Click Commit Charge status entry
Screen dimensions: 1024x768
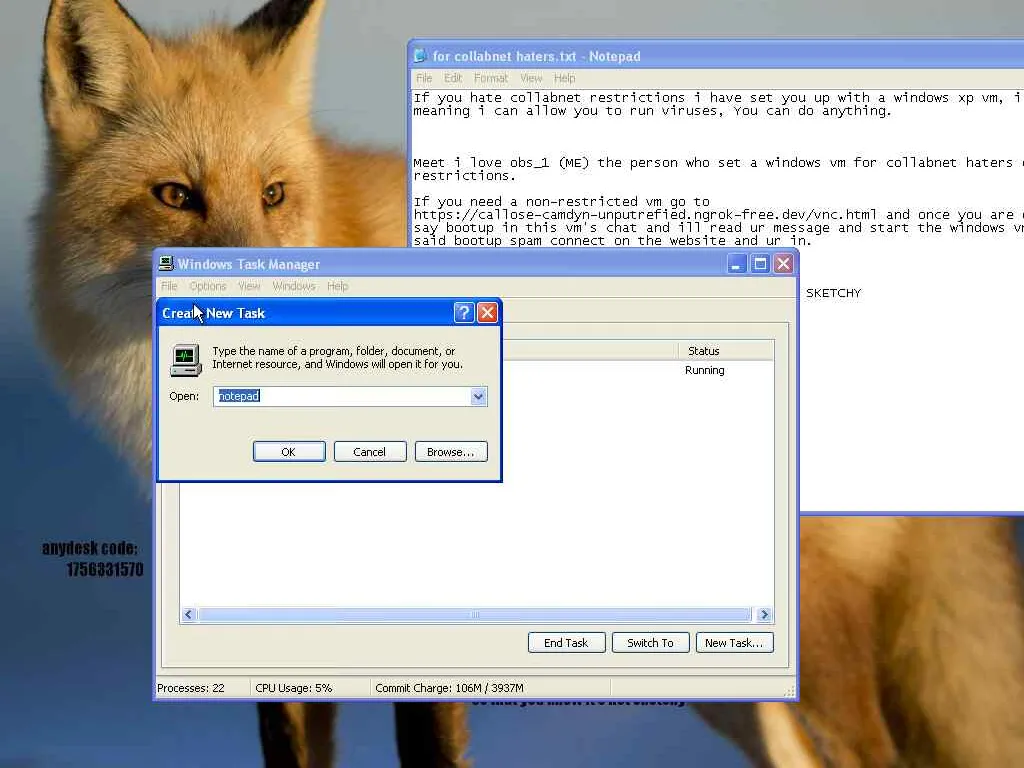pyautogui.click(x=449, y=688)
